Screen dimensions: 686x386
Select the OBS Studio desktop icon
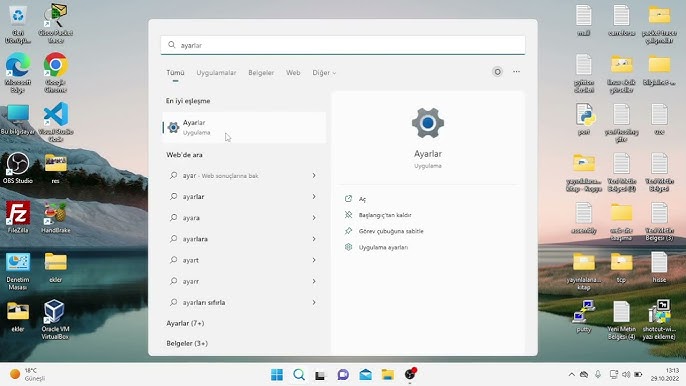pyautogui.click(x=18, y=168)
